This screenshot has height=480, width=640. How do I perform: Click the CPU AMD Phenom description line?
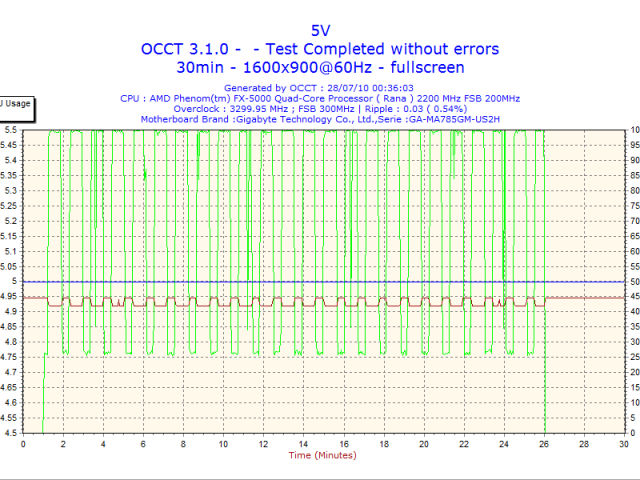[320, 98]
